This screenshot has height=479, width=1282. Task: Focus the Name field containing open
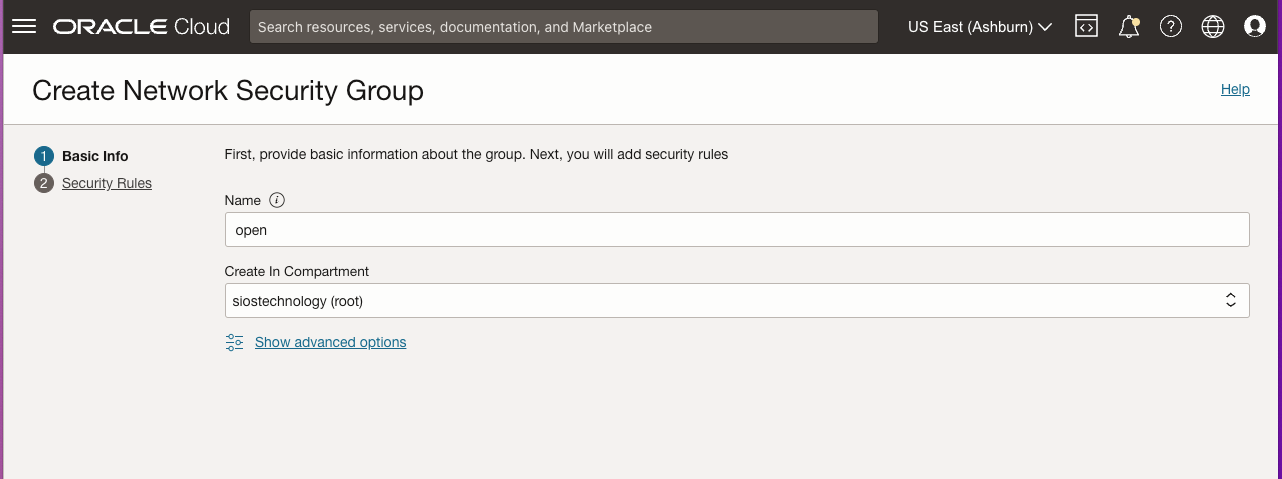[737, 229]
